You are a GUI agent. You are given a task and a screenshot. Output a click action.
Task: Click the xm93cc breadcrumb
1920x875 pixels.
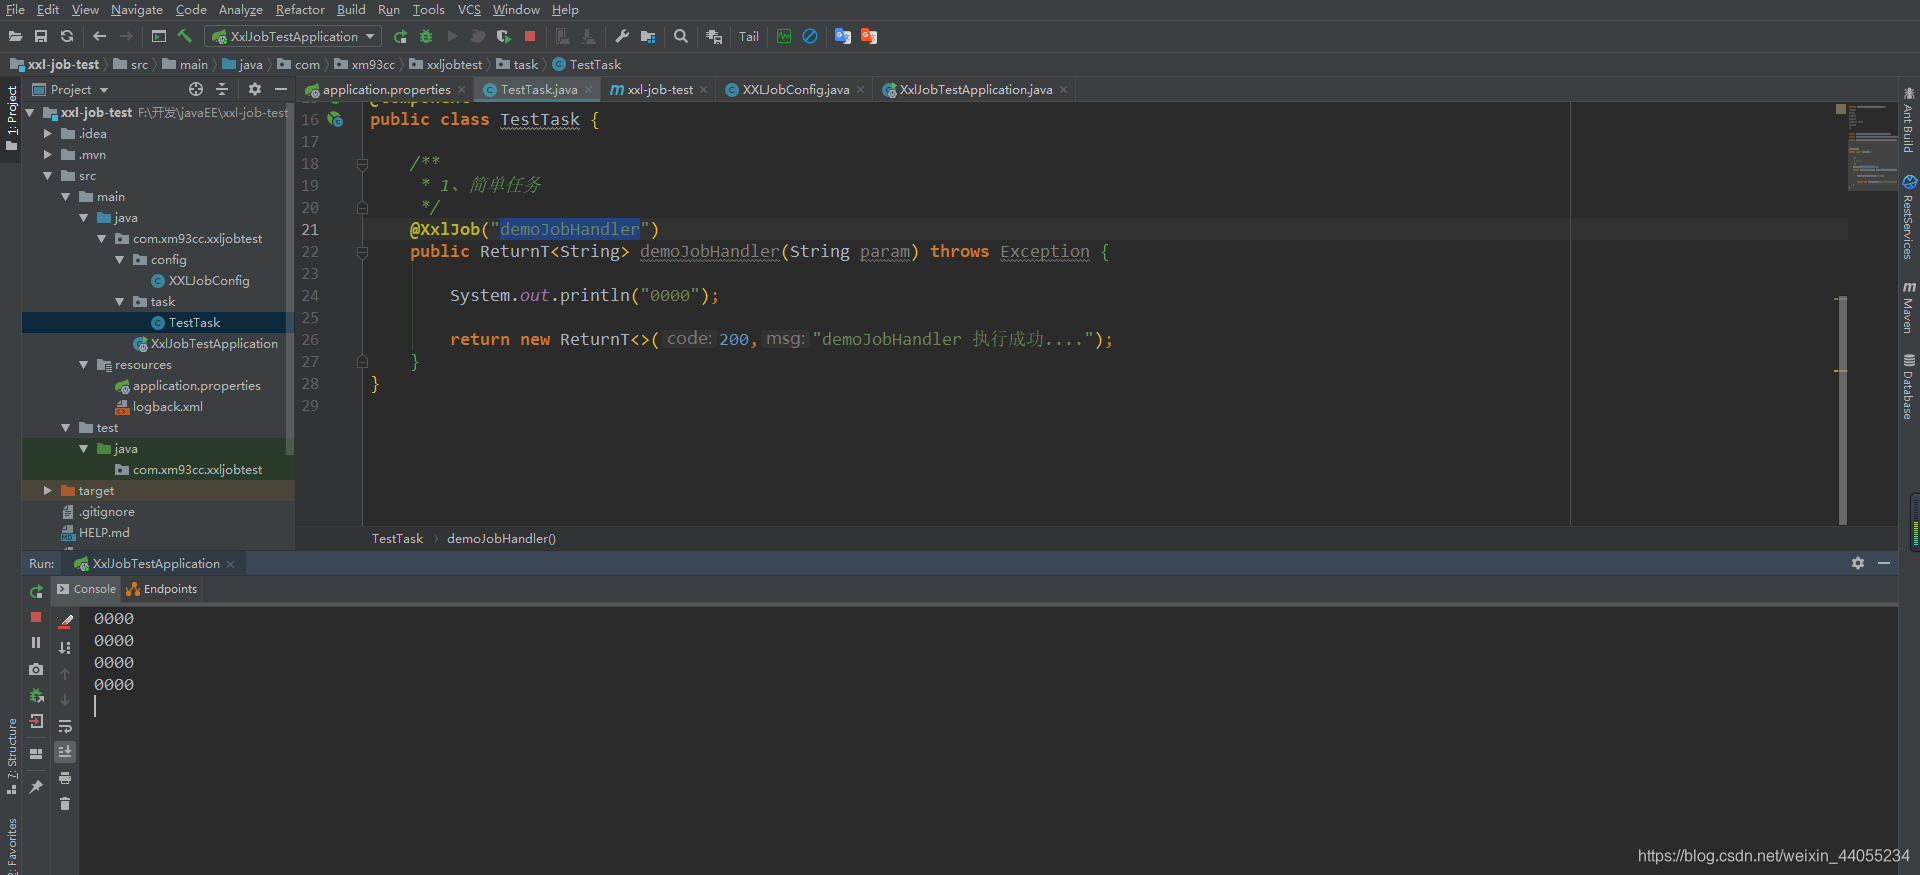(365, 65)
